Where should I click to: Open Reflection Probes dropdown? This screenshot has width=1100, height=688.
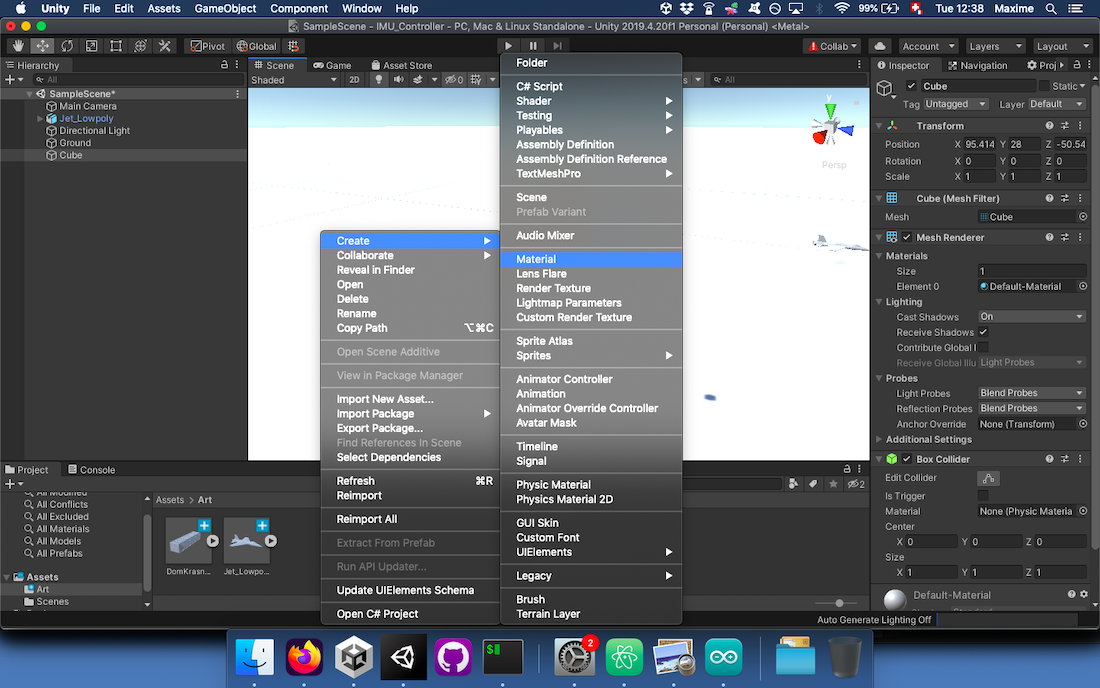pyautogui.click(x=1031, y=408)
